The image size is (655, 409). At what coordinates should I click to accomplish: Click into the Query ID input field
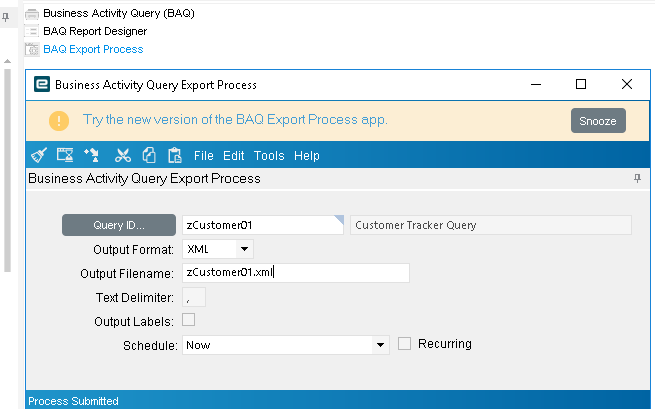(263, 225)
